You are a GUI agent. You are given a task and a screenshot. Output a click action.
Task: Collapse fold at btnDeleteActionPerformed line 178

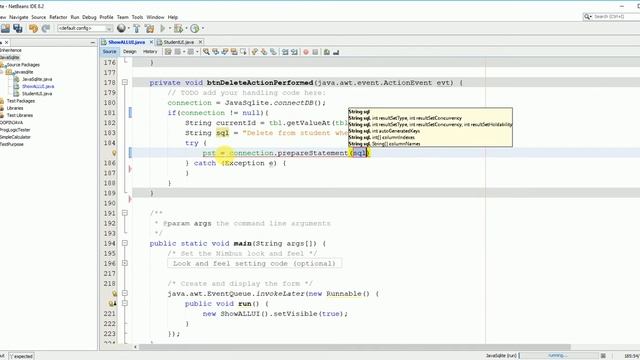click(125, 82)
